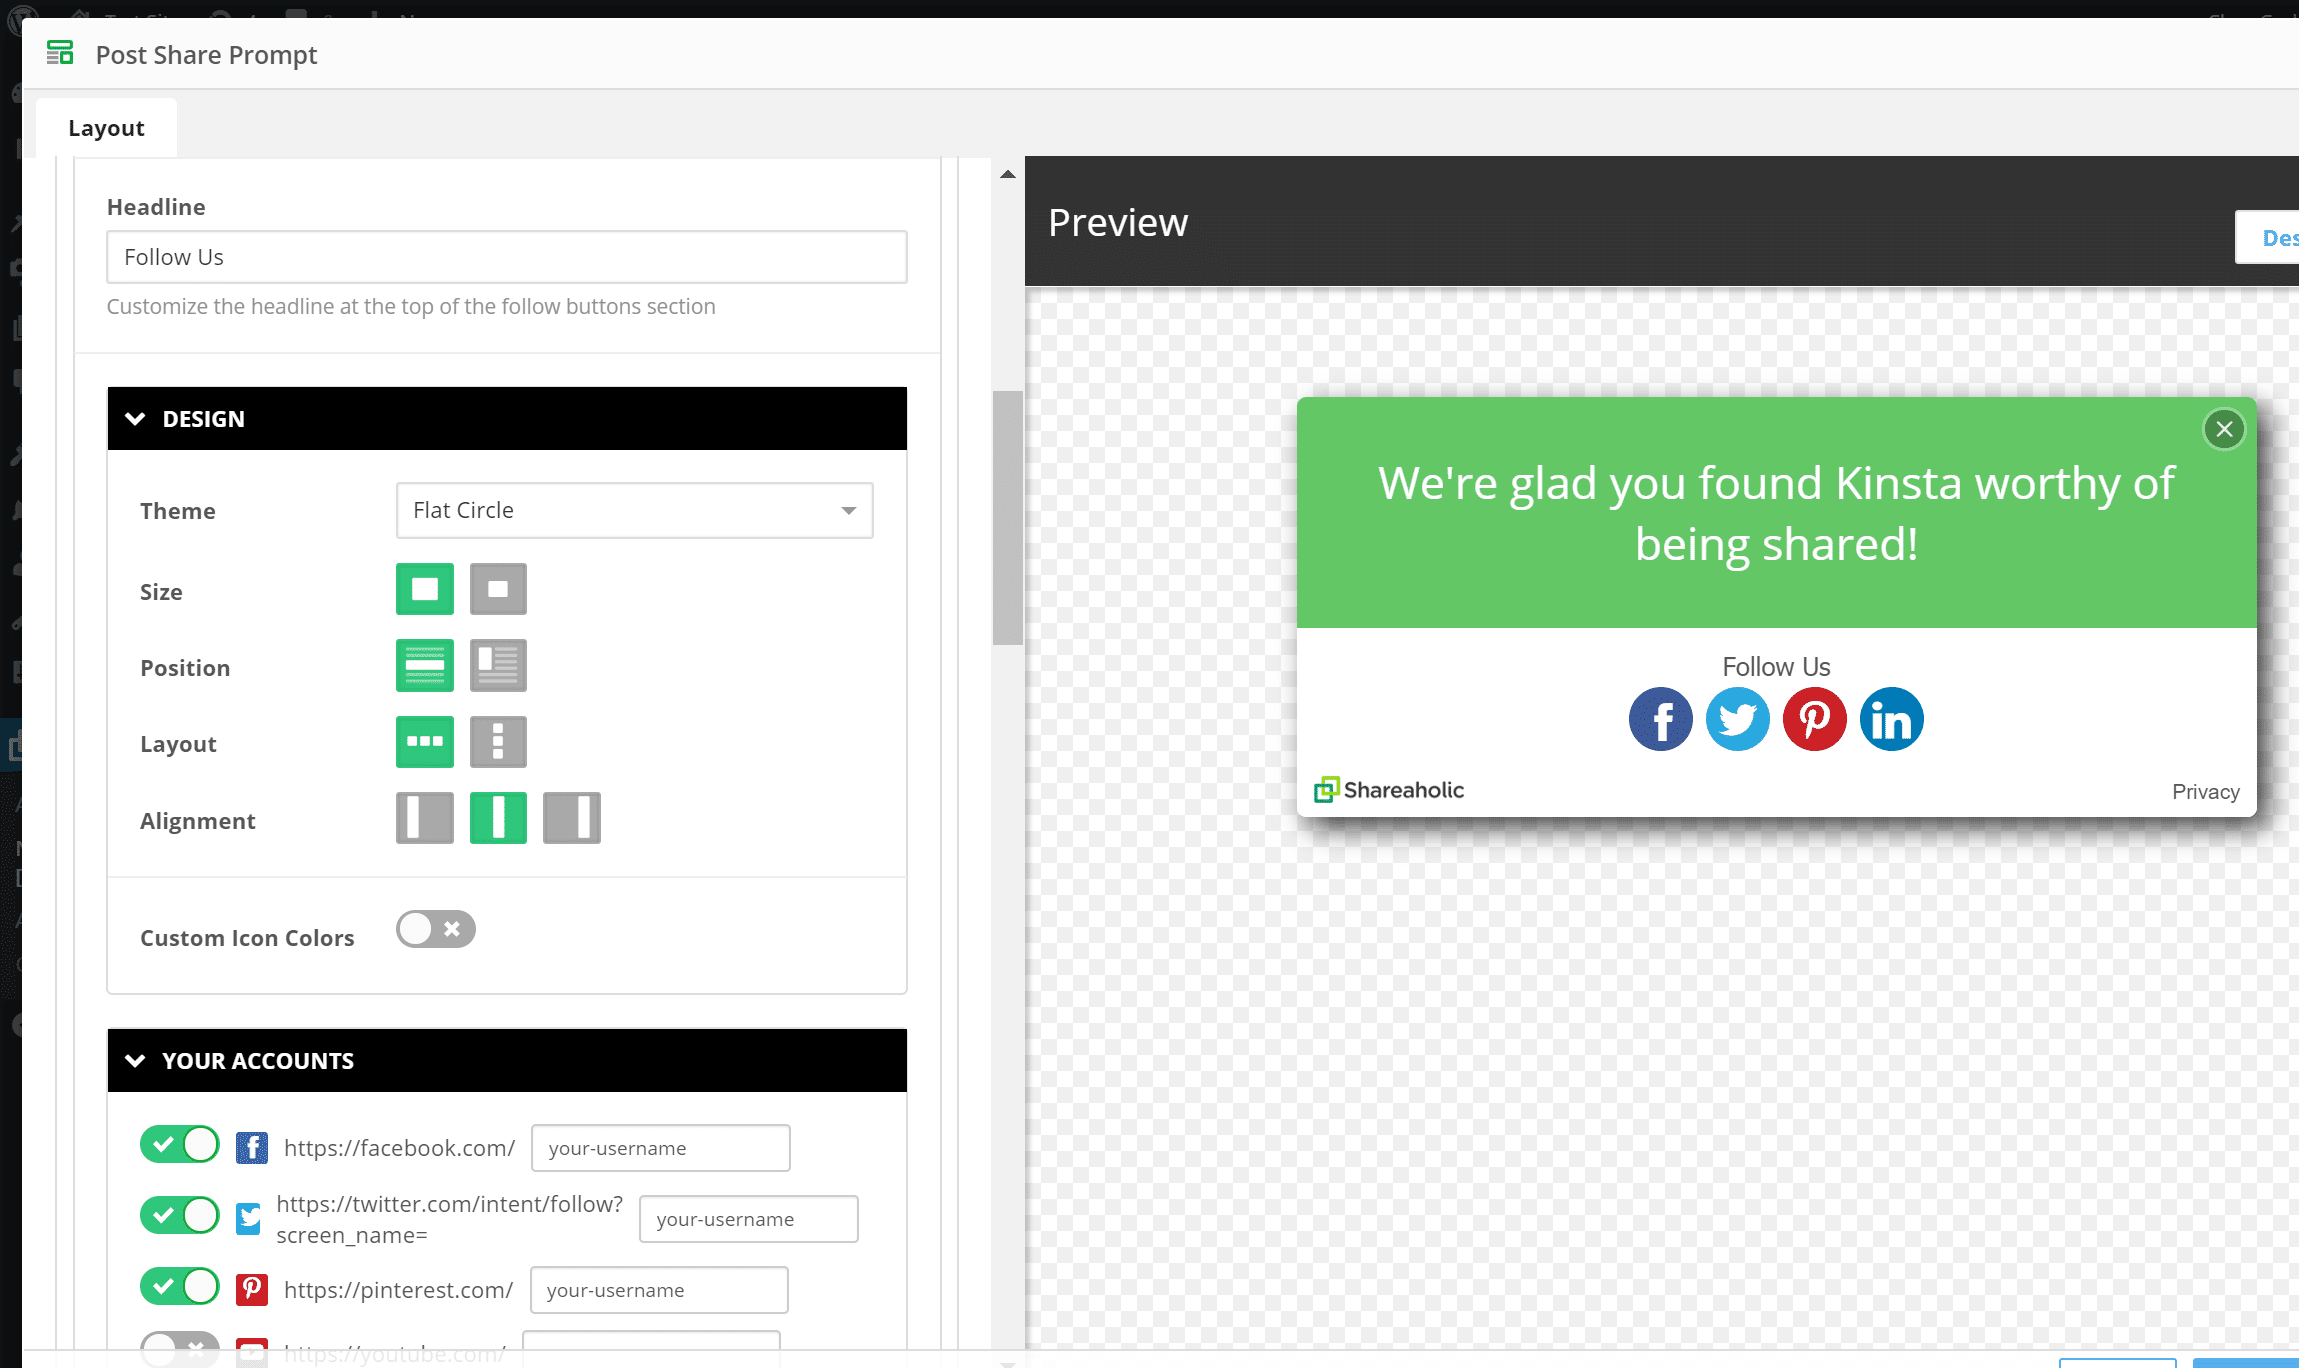Click the small size layout icon
The width and height of the screenshot is (2299, 1368).
(x=498, y=591)
